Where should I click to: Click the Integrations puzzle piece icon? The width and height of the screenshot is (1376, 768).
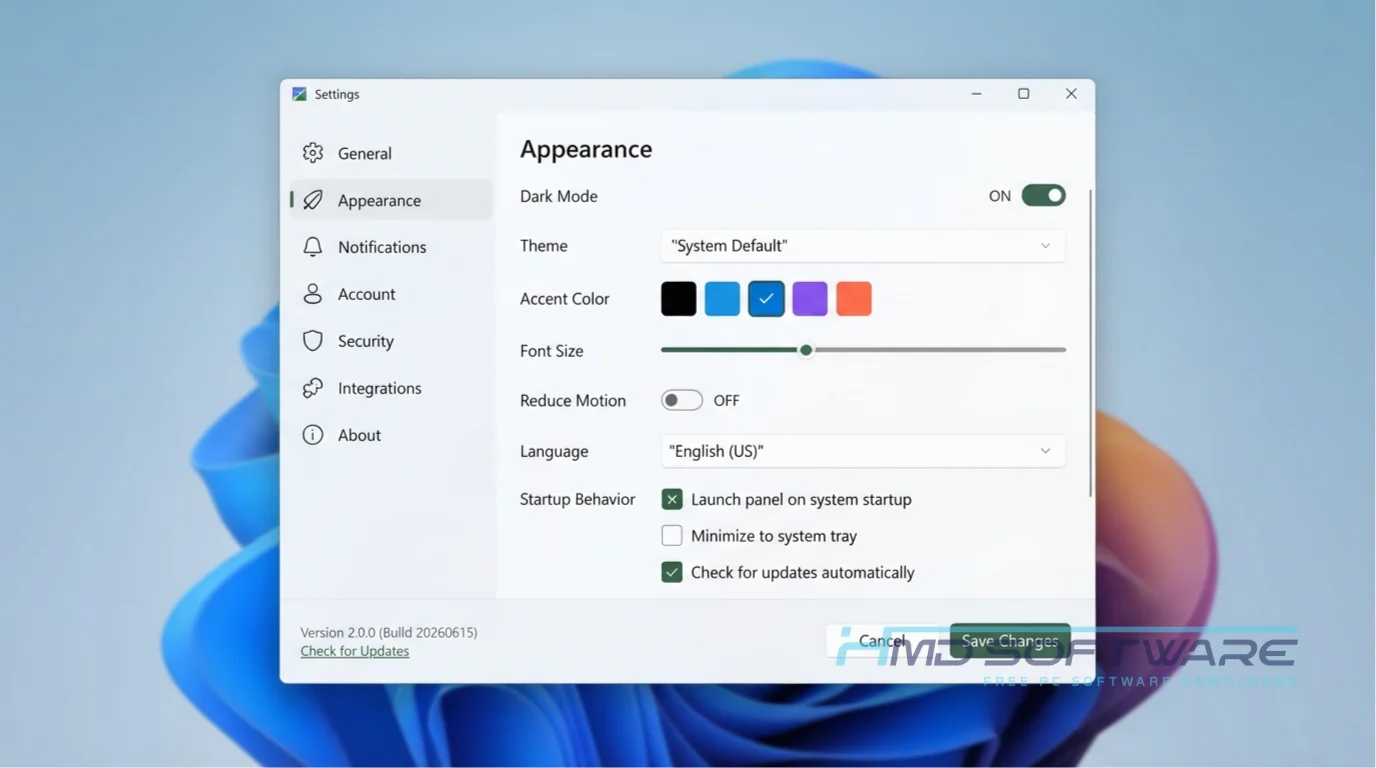coord(313,388)
